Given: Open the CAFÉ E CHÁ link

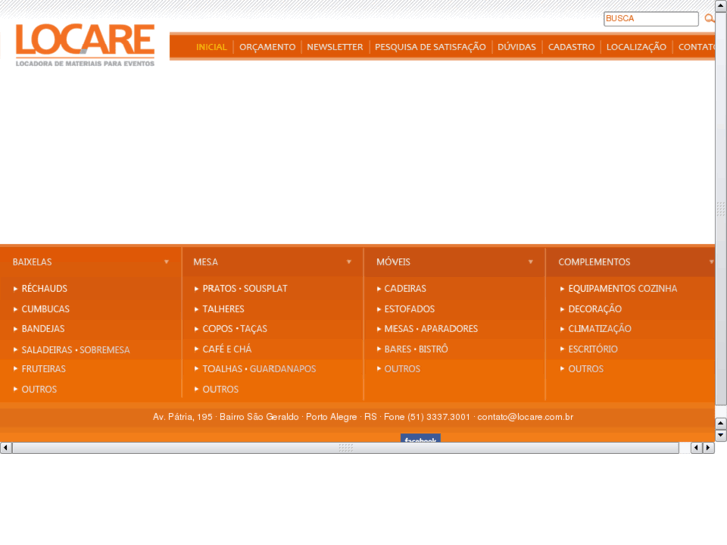Looking at the screenshot, I should point(227,349).
